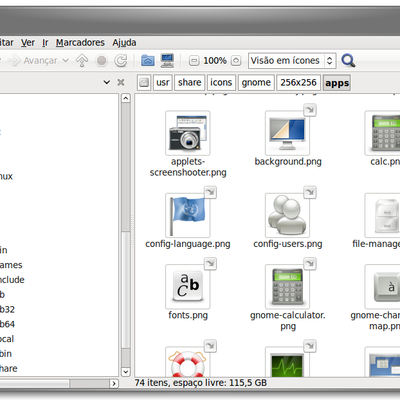Click the zoom out minus button
Screen dimensions: 400x400
194,61
